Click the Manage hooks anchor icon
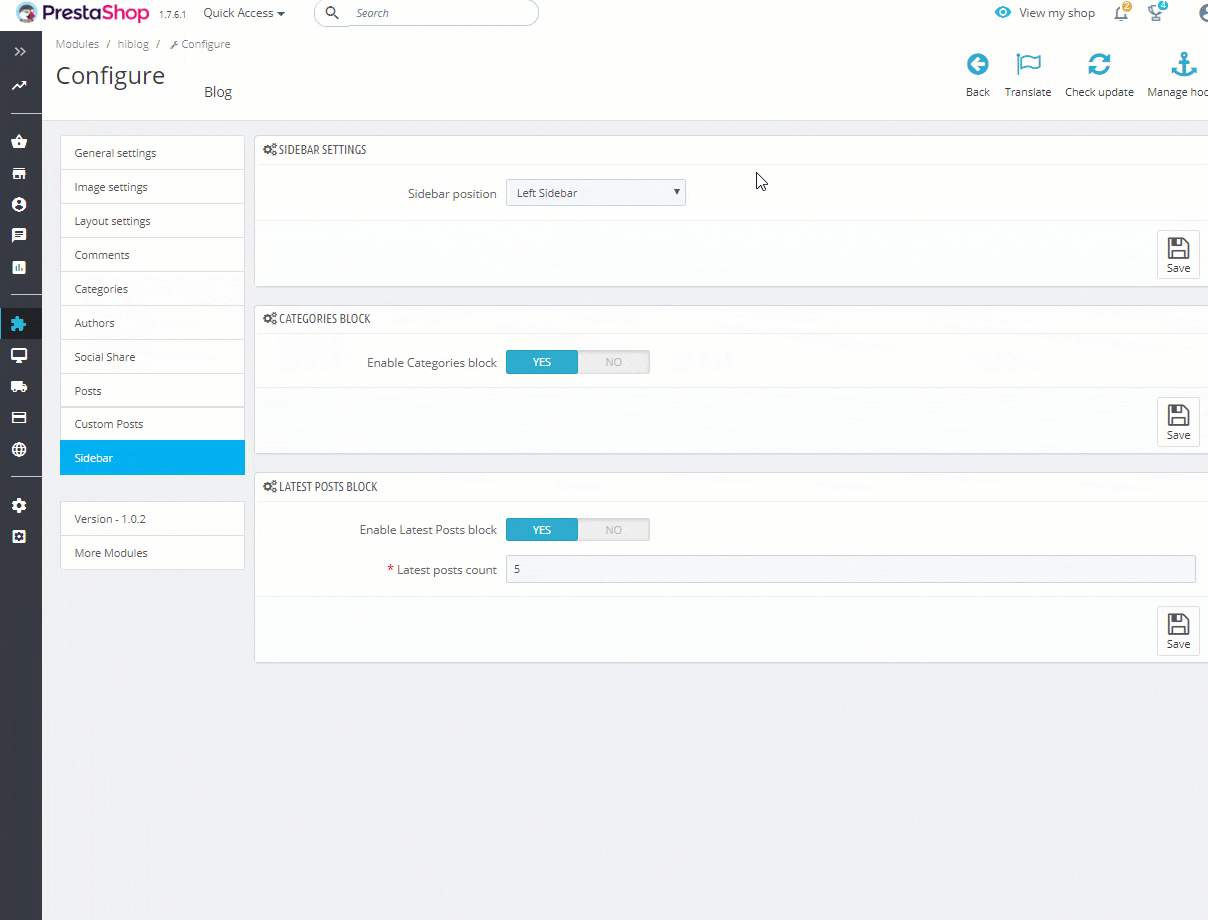The width and height of the screenshot is (1208, 920). [1184, 65]
